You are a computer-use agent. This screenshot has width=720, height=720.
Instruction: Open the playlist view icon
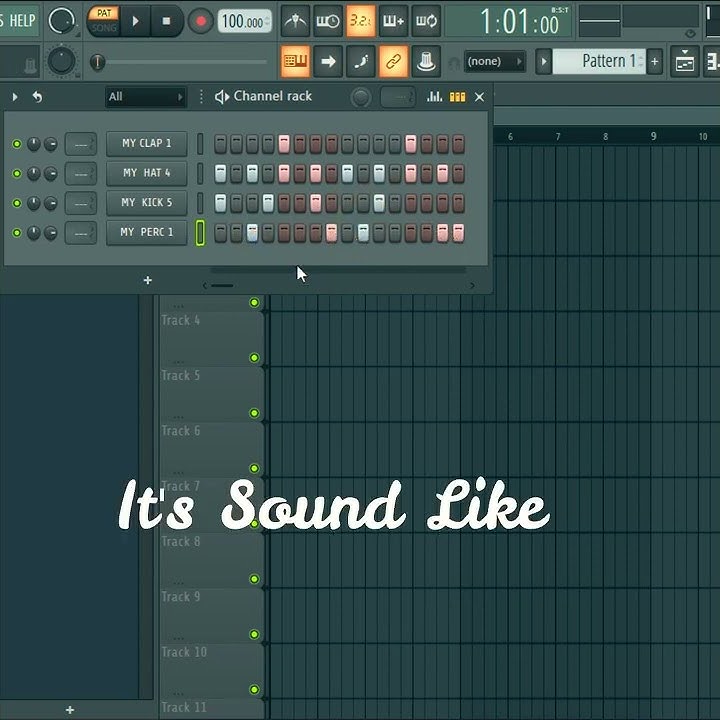click(685, 61)
